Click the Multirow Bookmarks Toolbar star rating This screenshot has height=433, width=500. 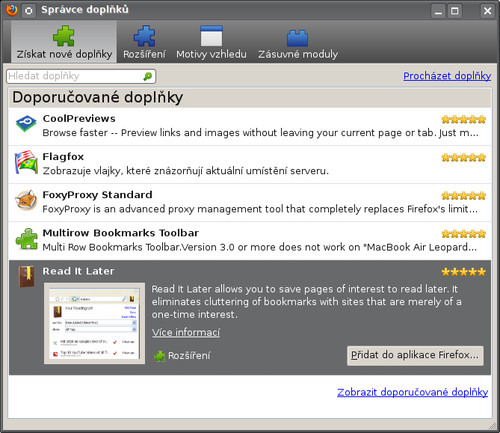point(463,234)
